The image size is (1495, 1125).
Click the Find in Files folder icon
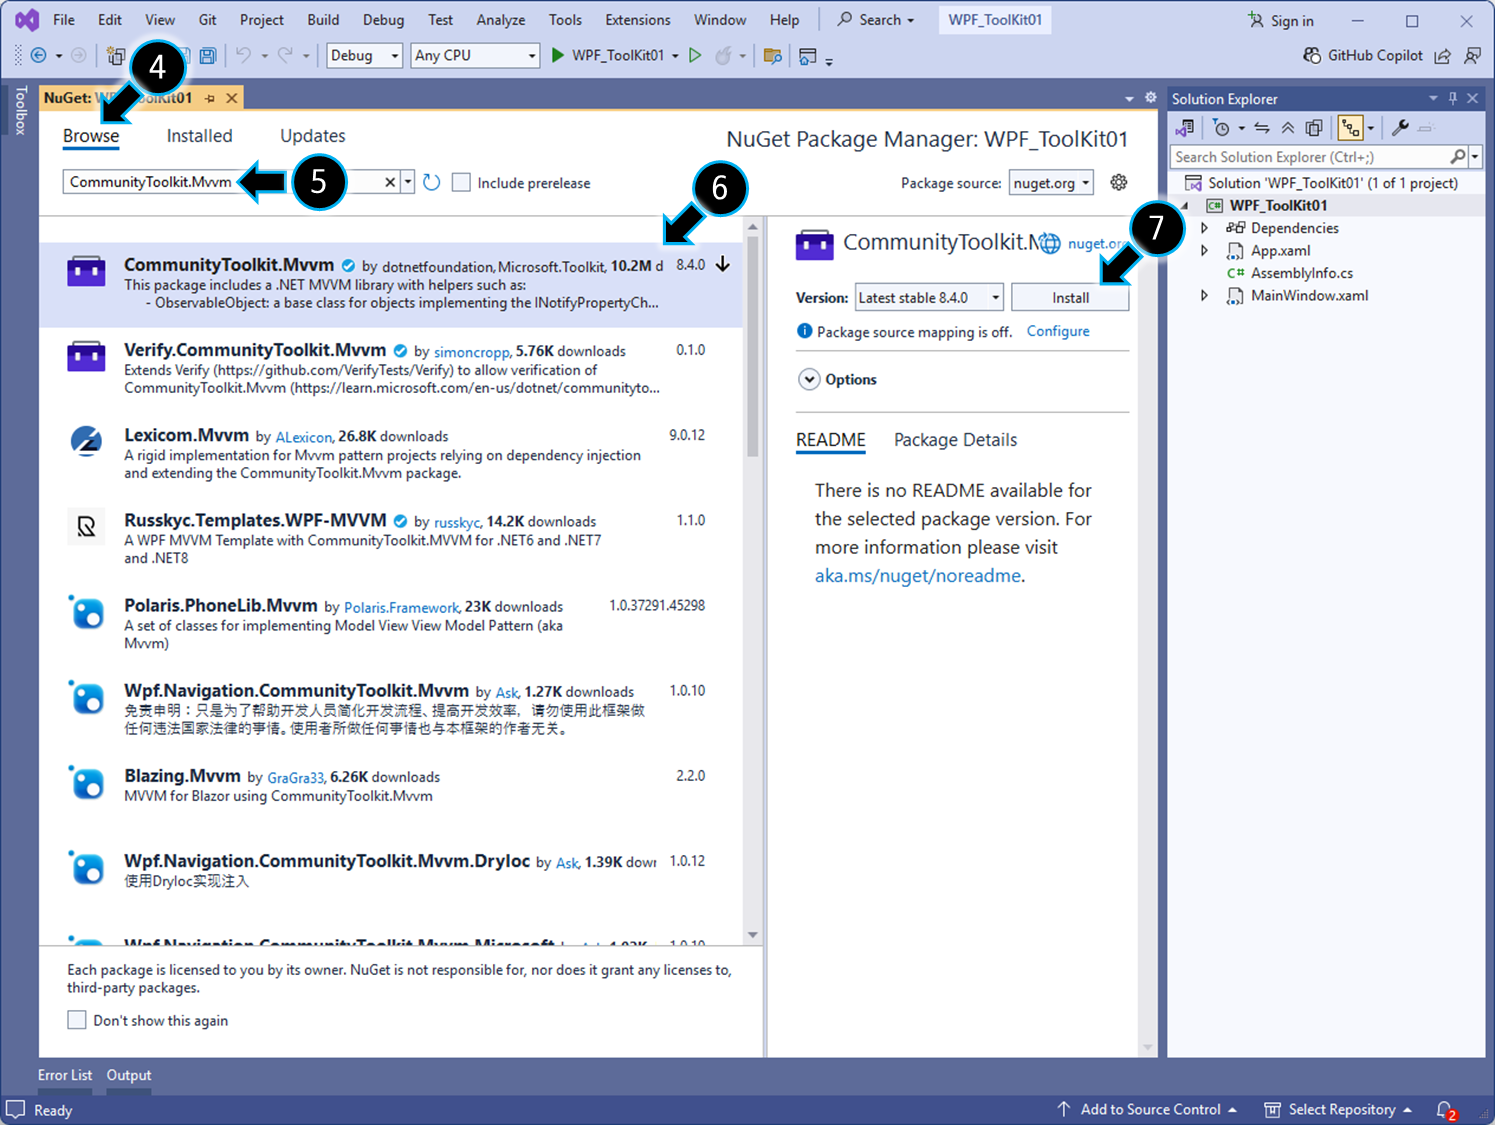point(772,56)
